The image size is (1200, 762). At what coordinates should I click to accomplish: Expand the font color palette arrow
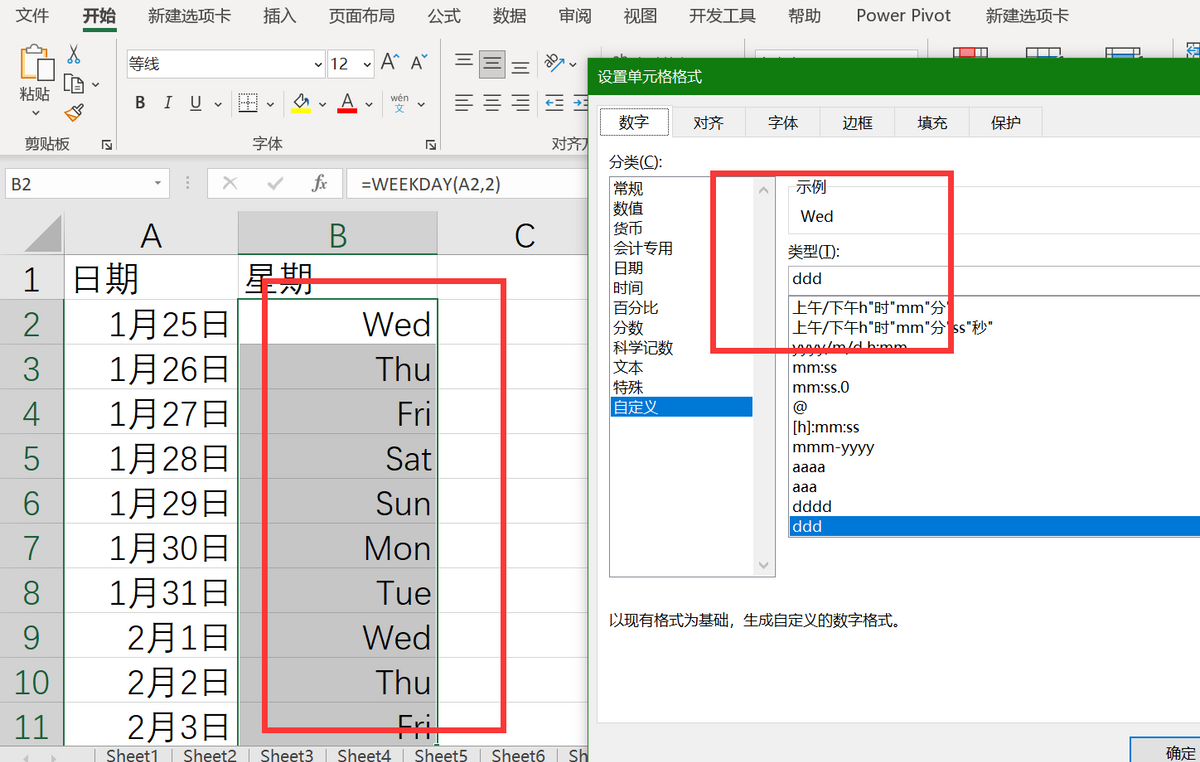[368, 104]
